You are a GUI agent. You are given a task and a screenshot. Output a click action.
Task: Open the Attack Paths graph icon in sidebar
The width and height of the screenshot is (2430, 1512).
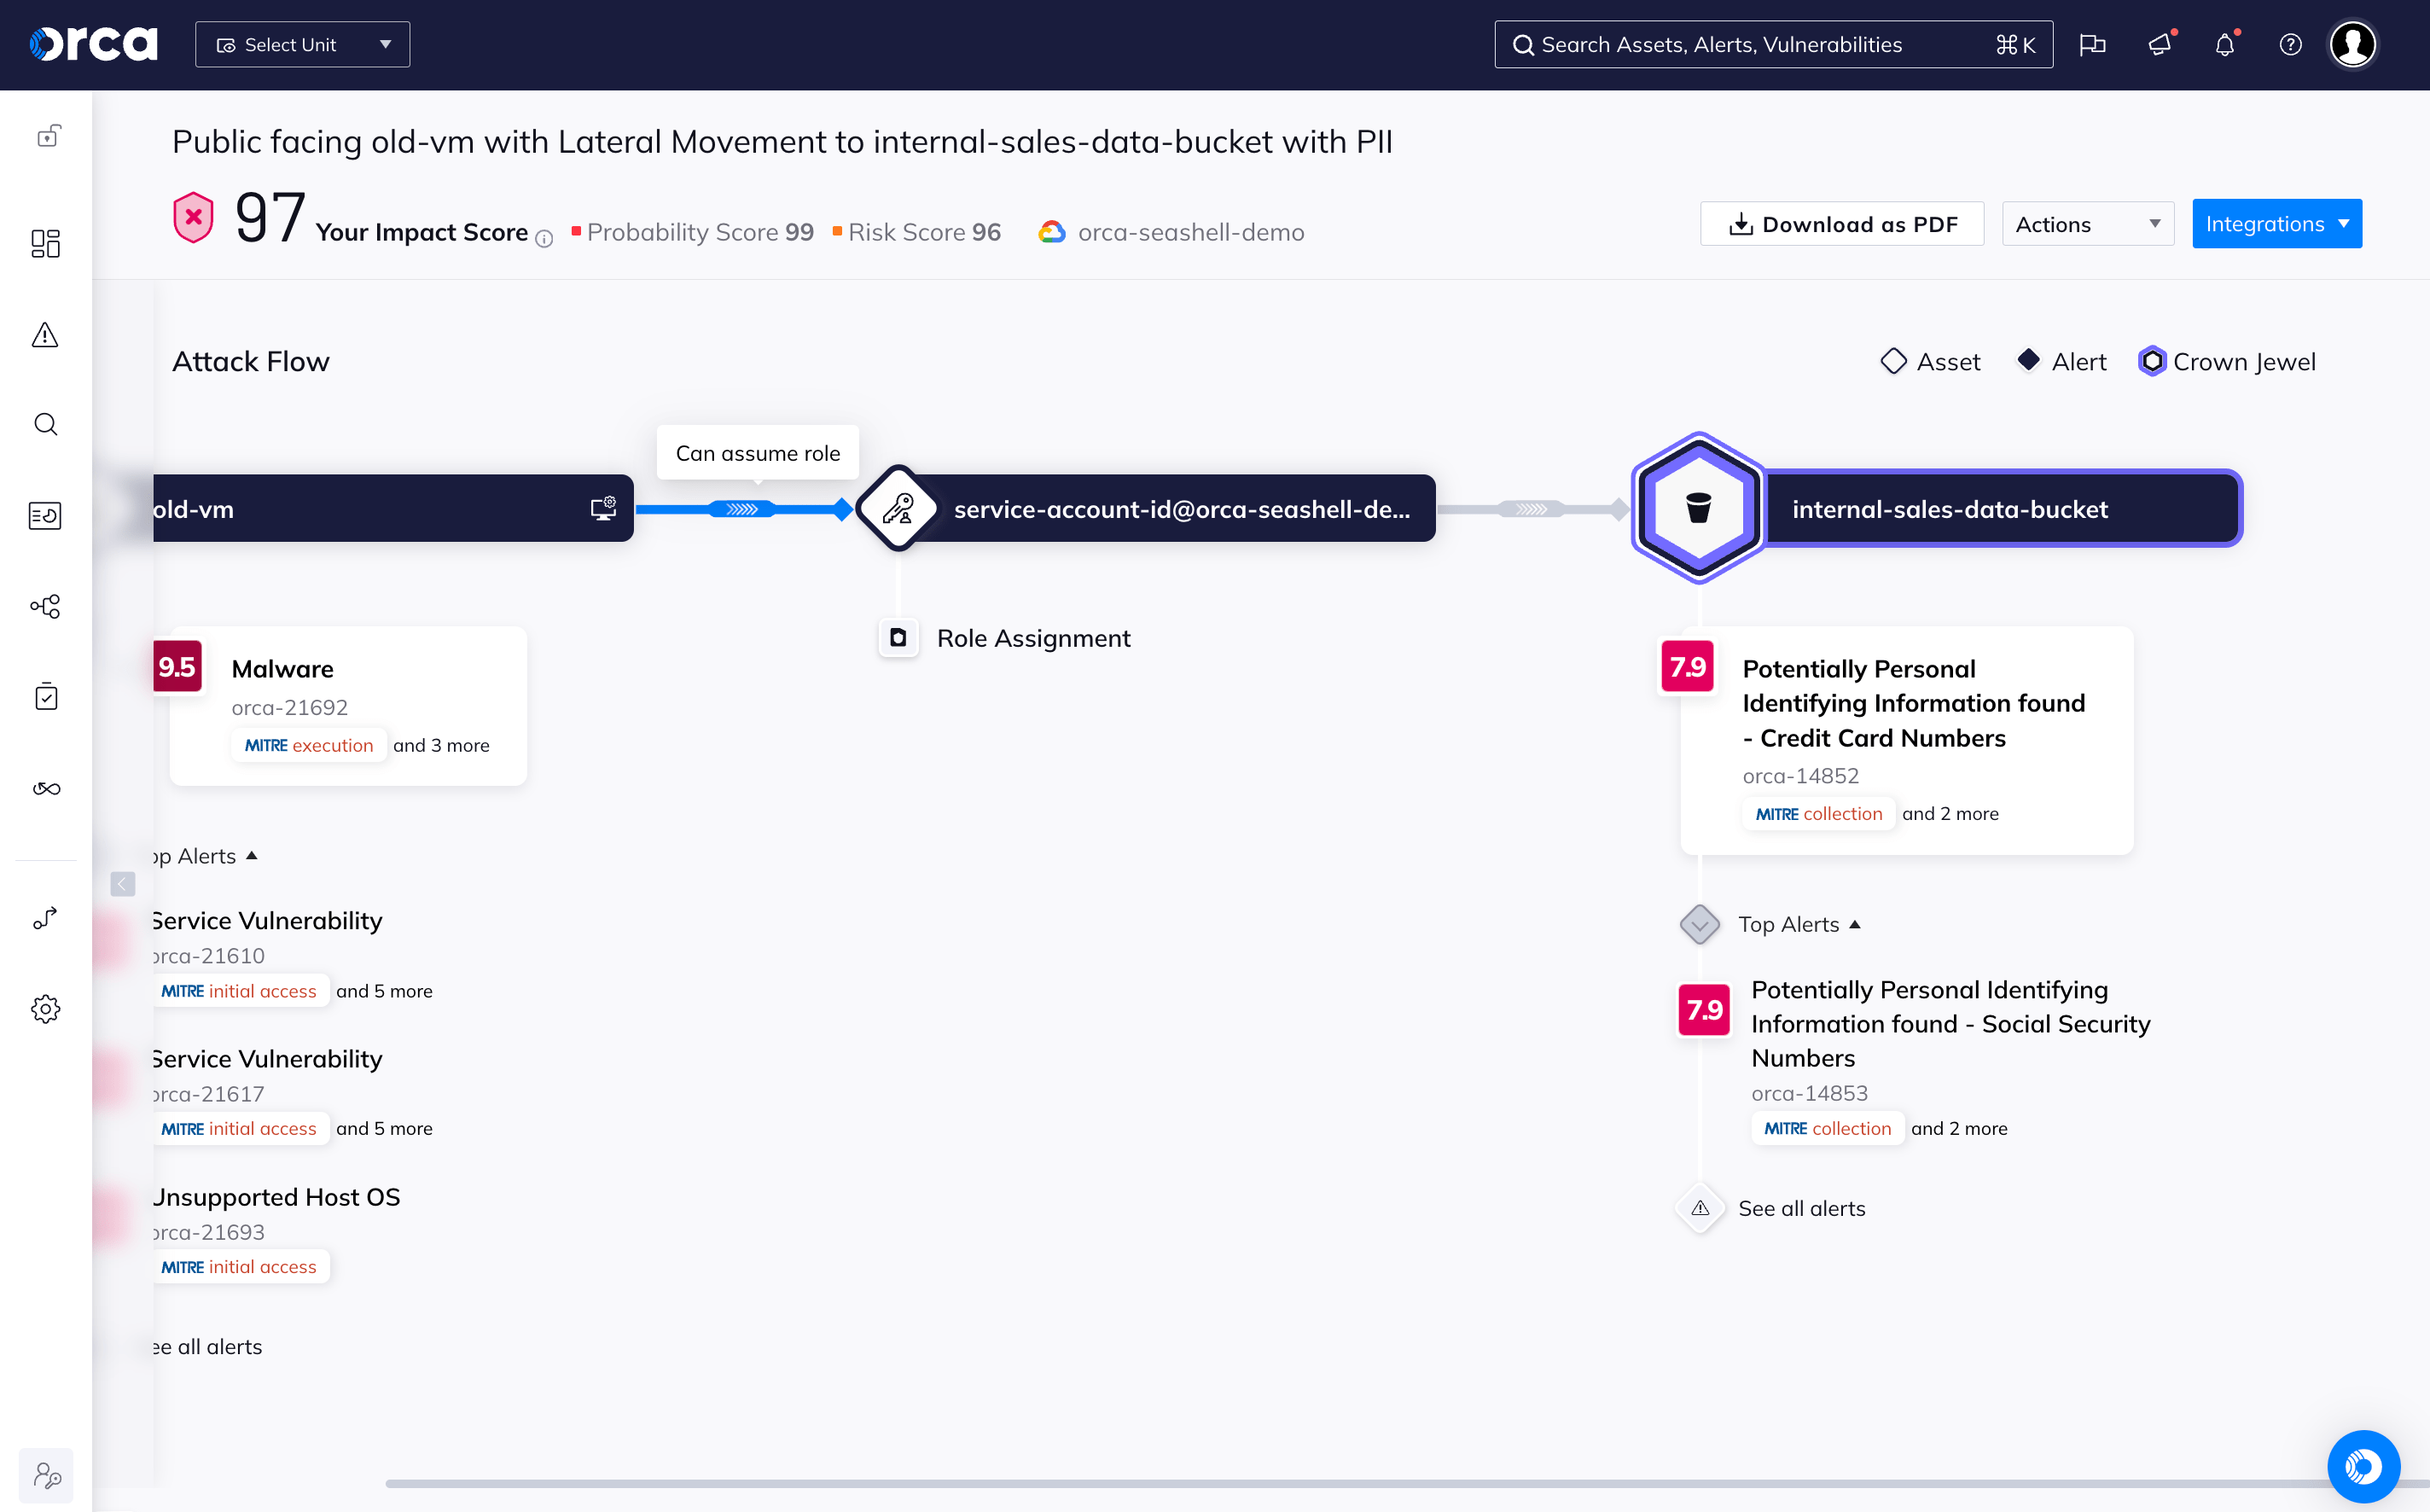coord(46,606)
